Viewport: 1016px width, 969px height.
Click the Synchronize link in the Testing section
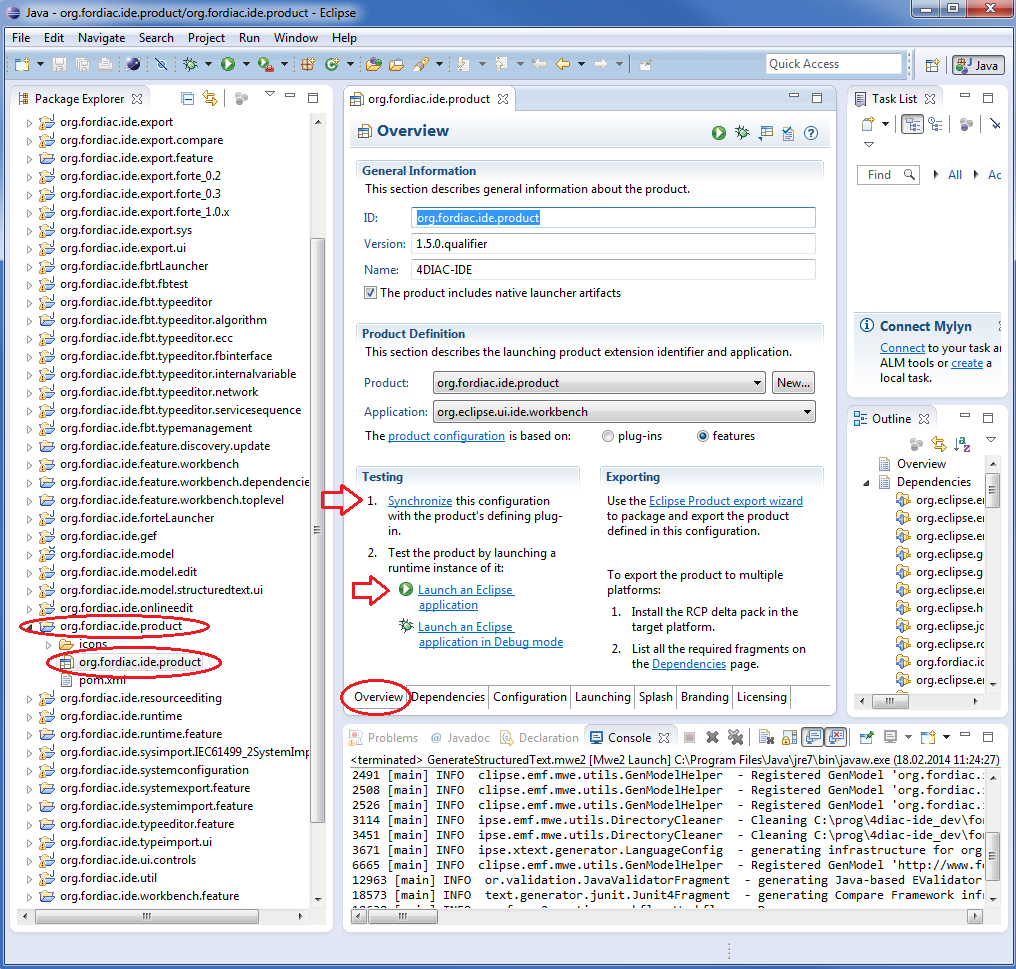click(x=420, y=500)
